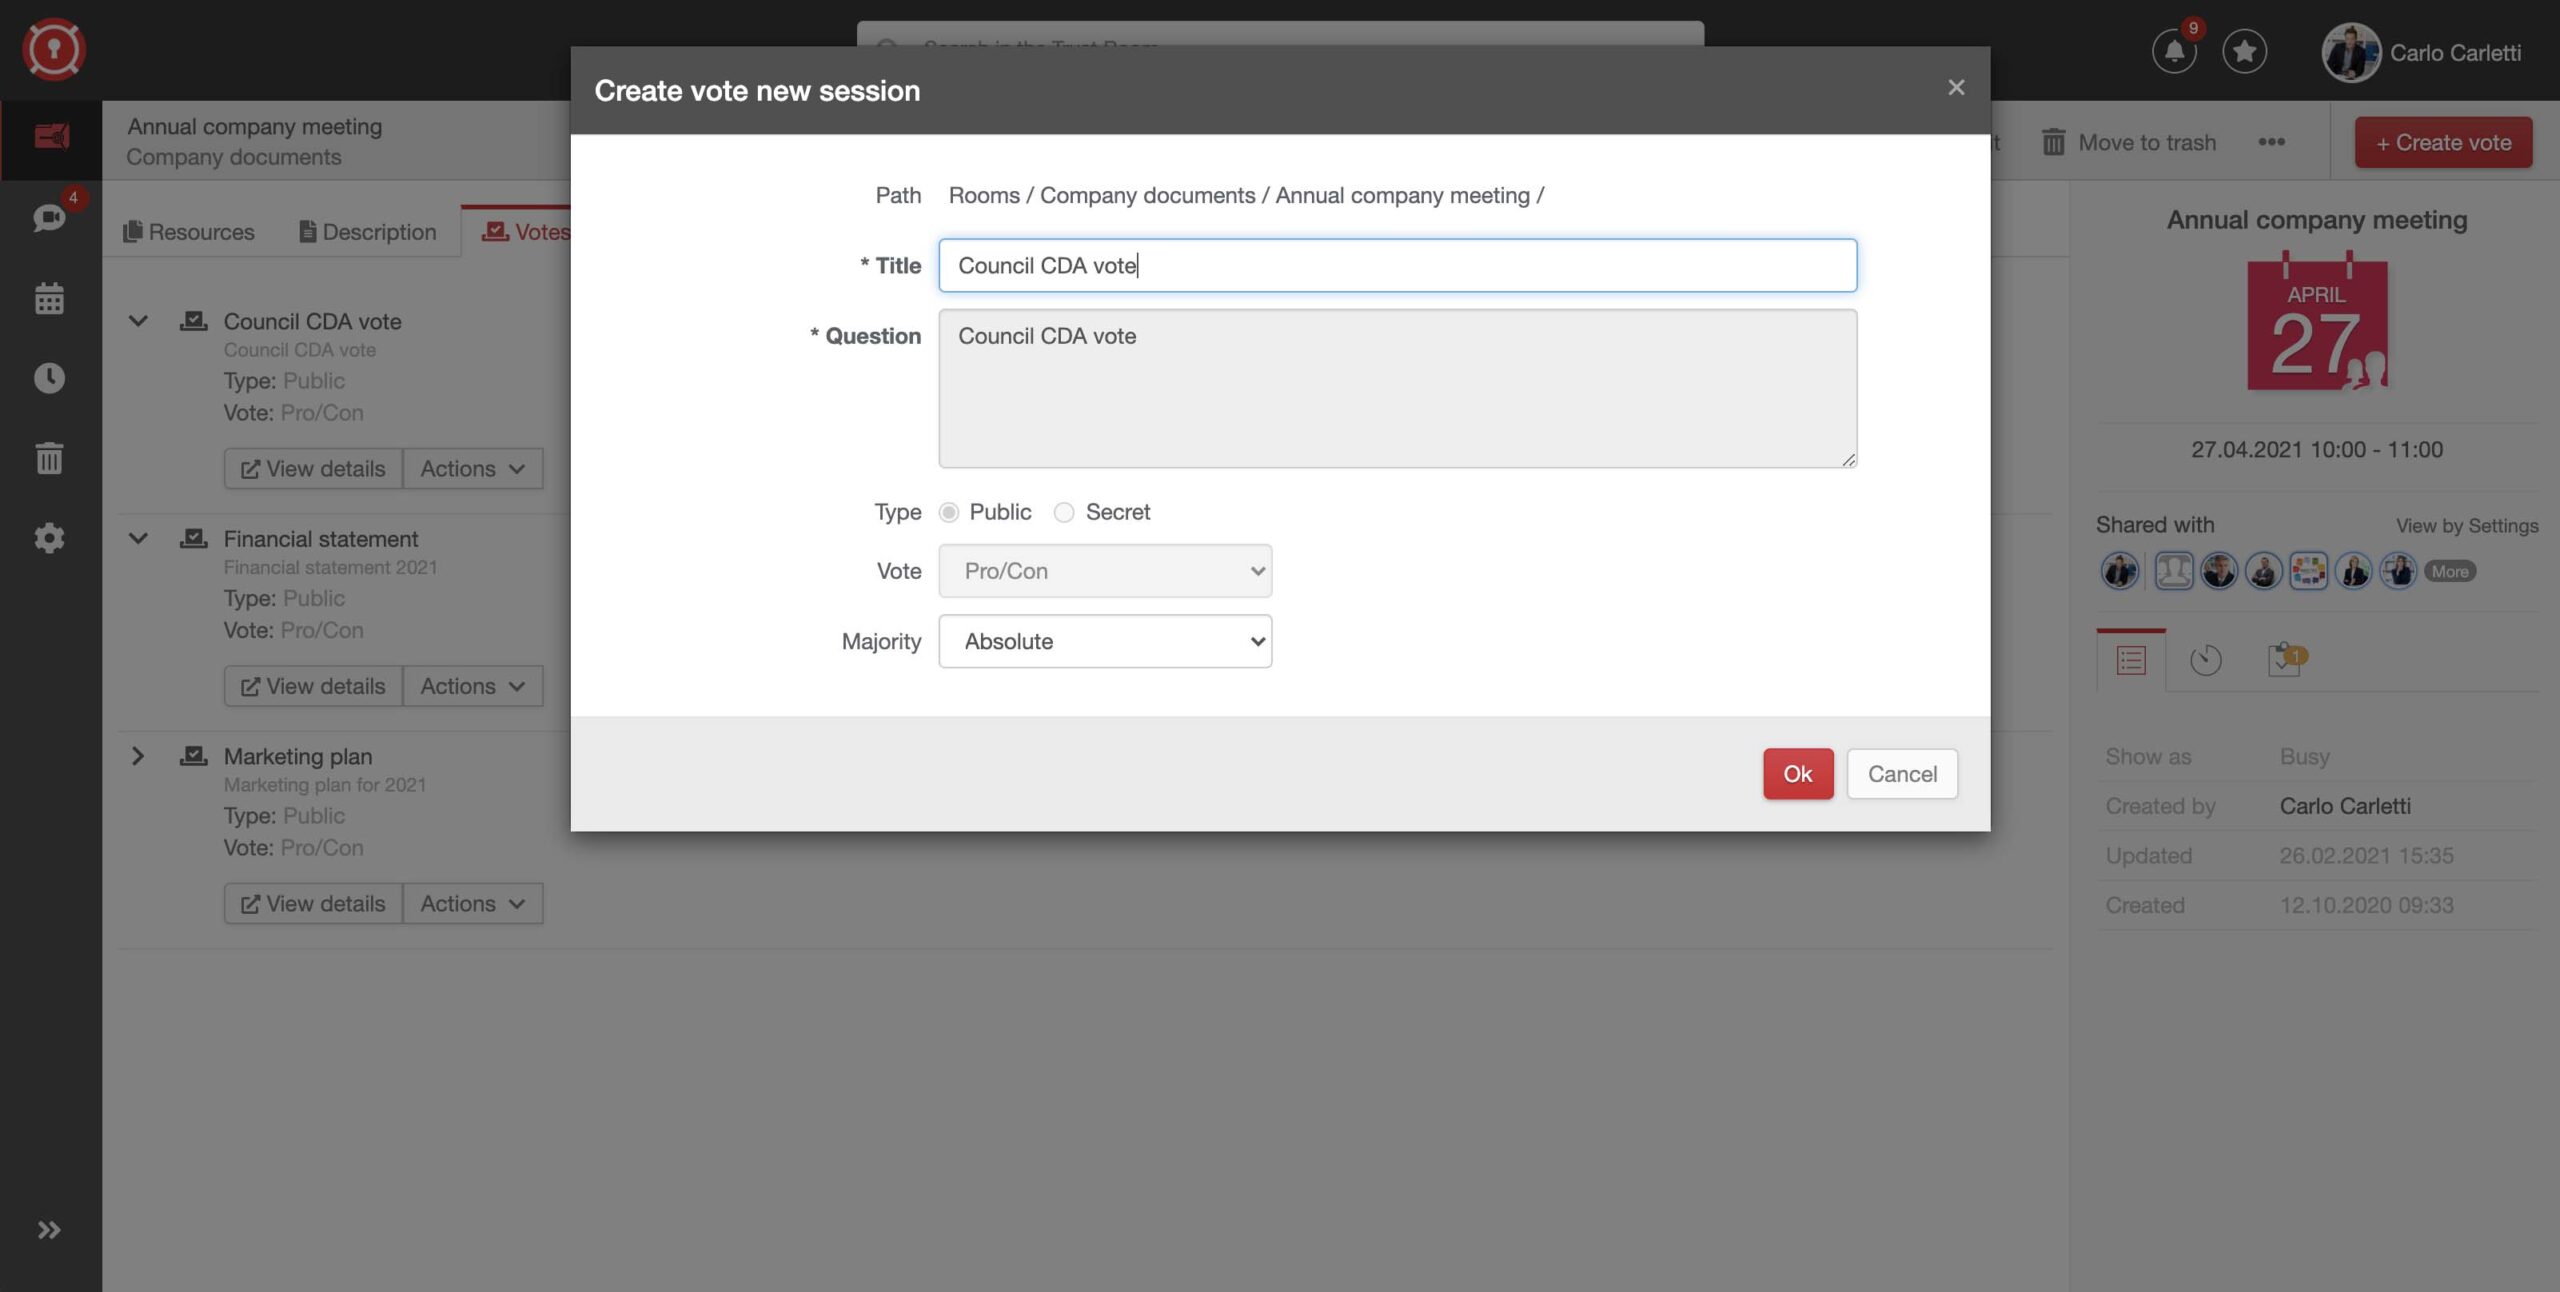Switch to the Description tab
Viewport: 2560px width, 1292px height.
click(368, 231)
